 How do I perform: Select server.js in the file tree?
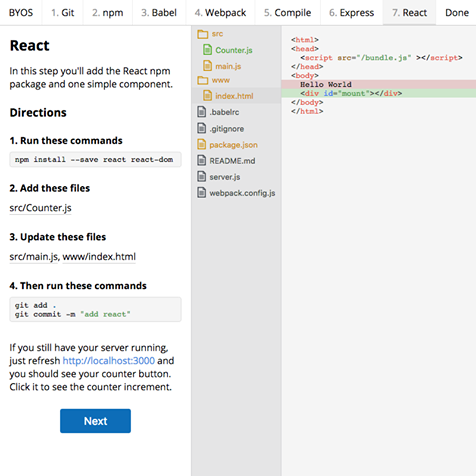click(225, 177)
